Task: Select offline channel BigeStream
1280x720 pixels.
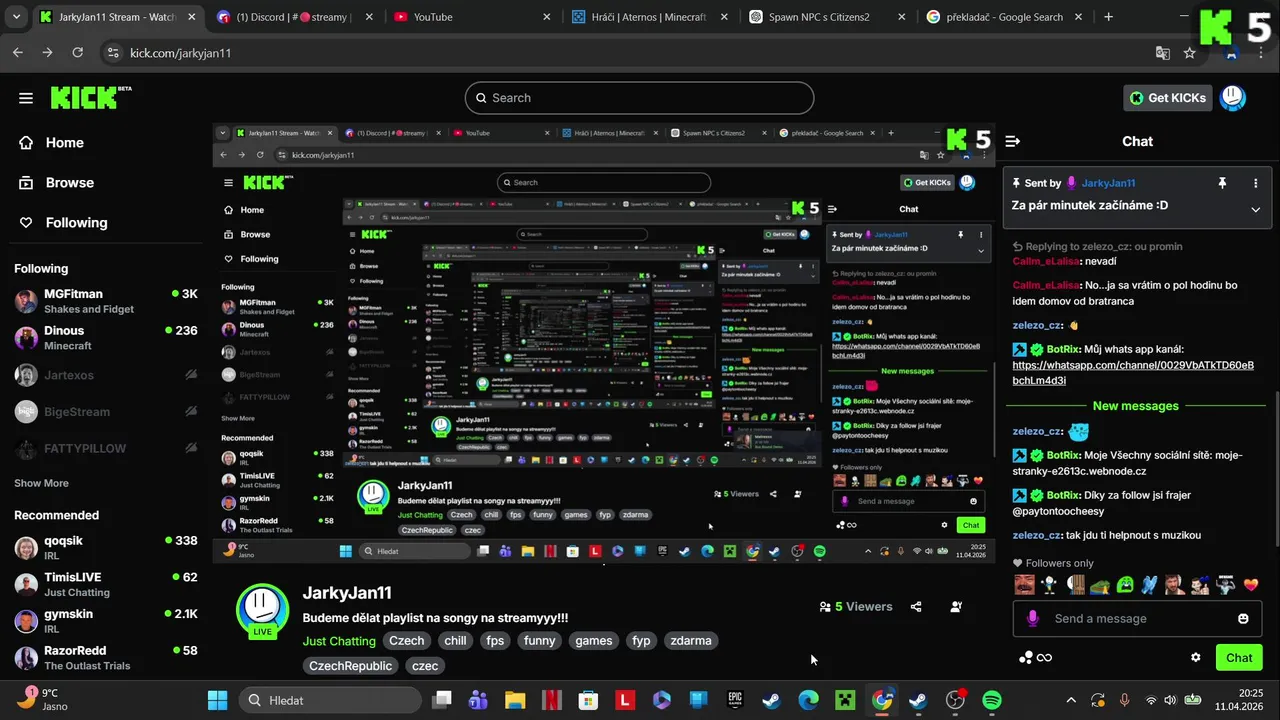Action: [x=106, y=412]
